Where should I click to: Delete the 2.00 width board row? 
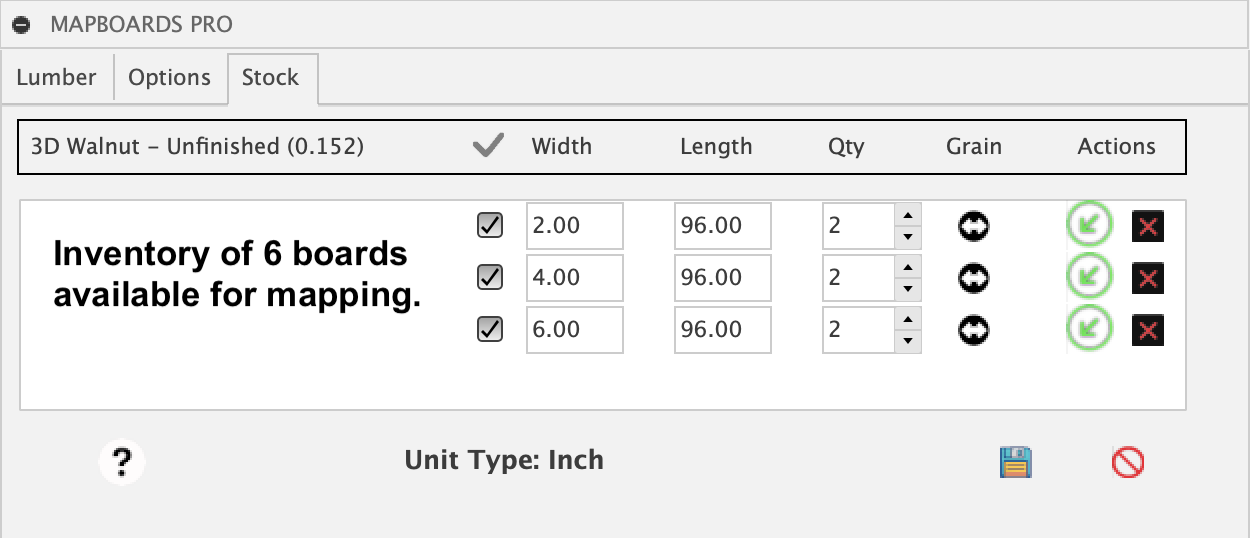coord(1148,227)
